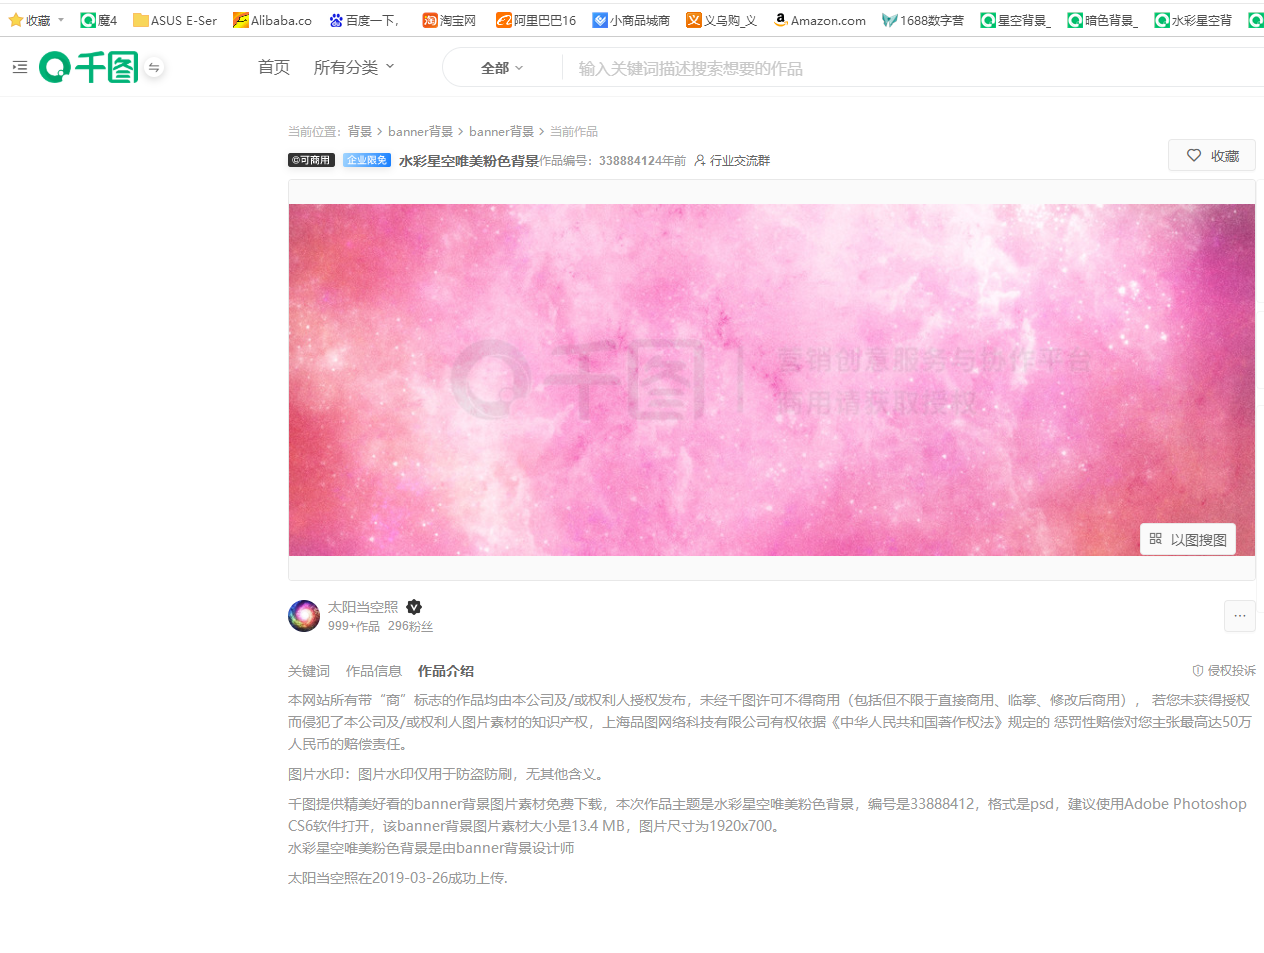Switch to the 作品信息 tab
The height and width of the screenshot is (953, 1264).
(374, 671)
